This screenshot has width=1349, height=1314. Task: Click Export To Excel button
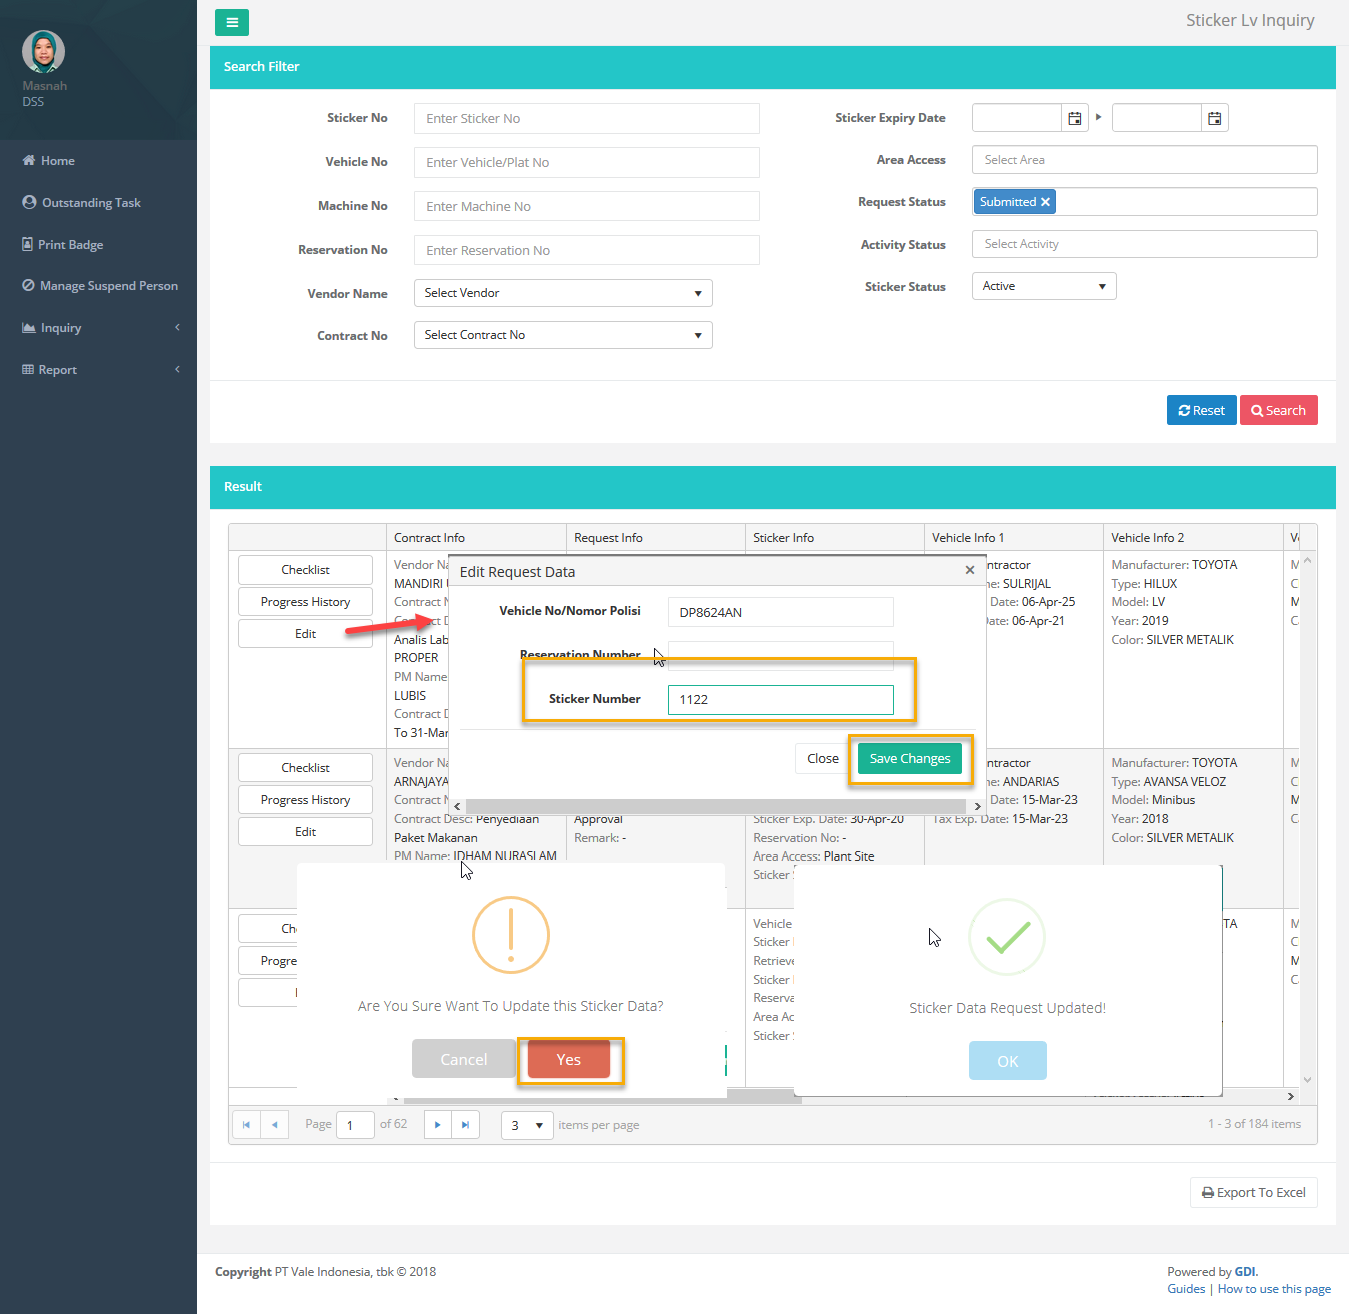pyautogui.click(x=1253, y=1192)
